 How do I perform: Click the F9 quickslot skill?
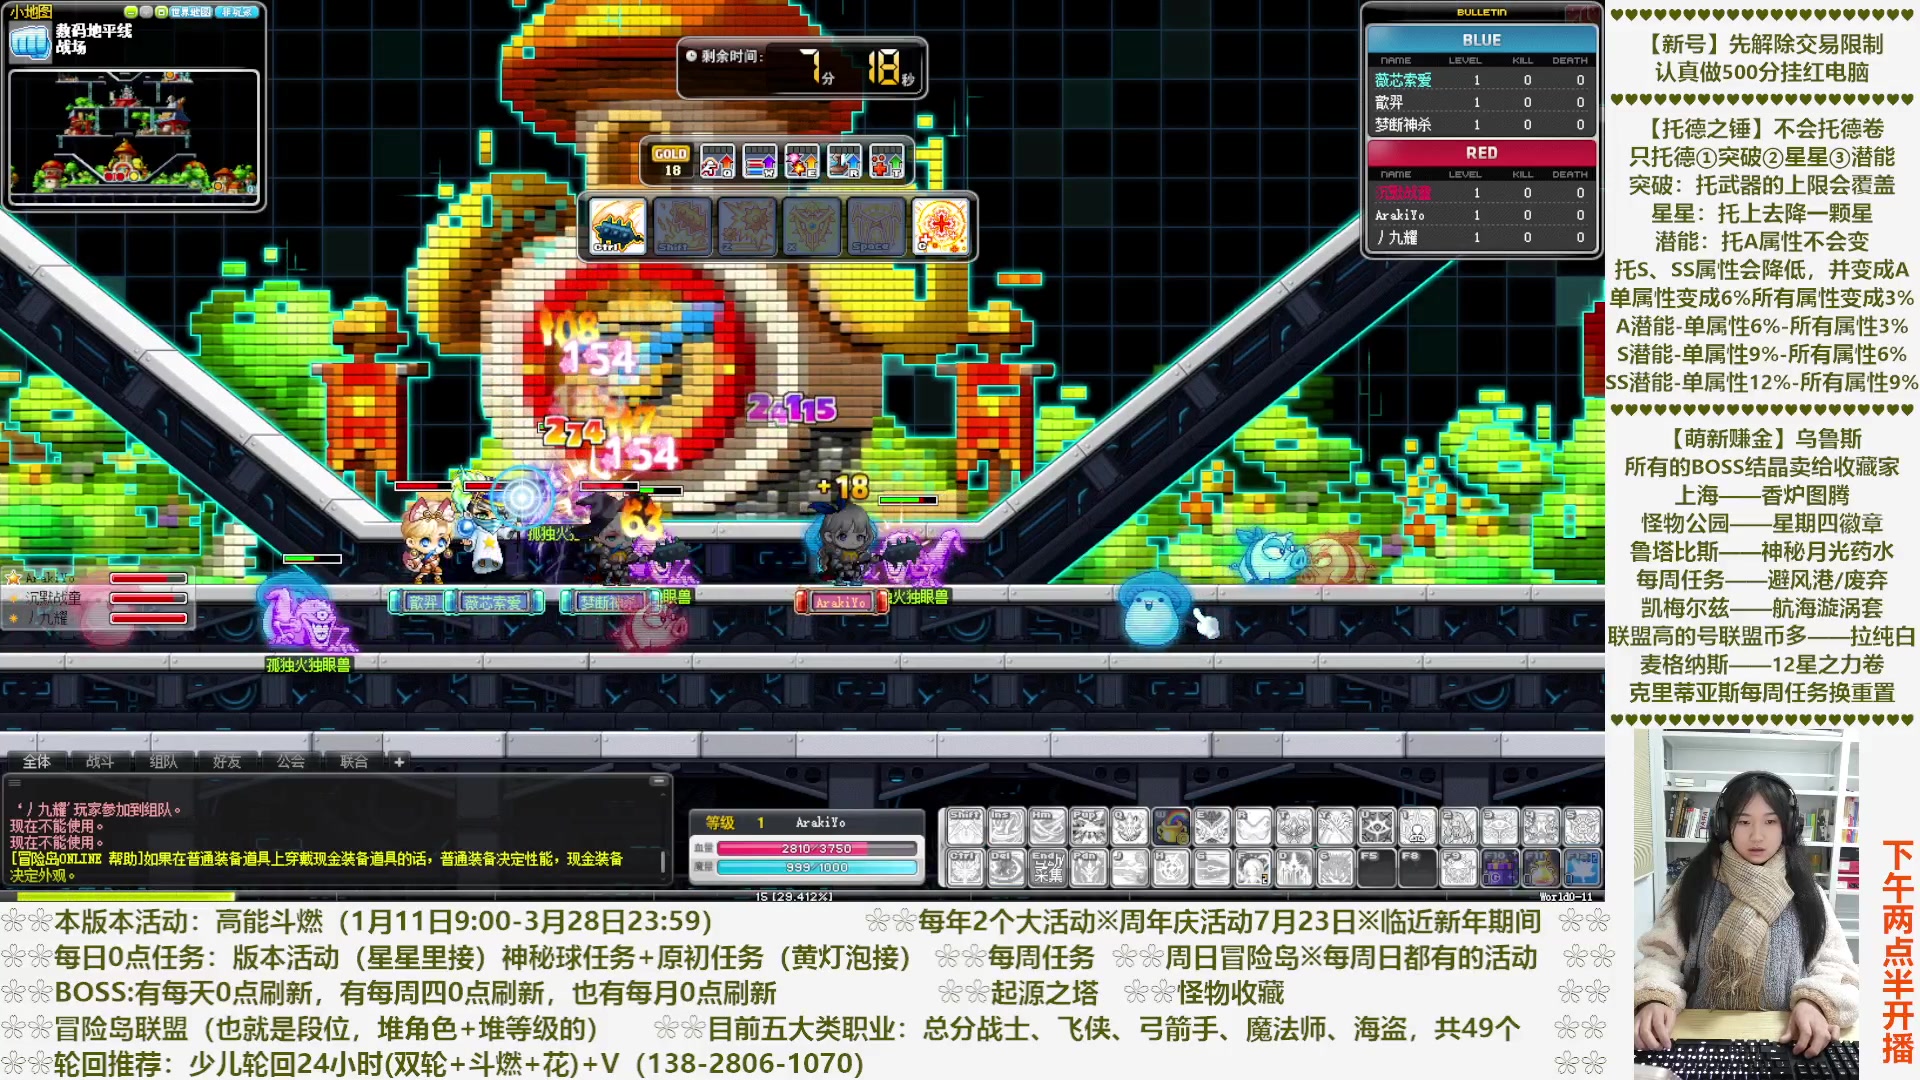(x=1458, y=868)
